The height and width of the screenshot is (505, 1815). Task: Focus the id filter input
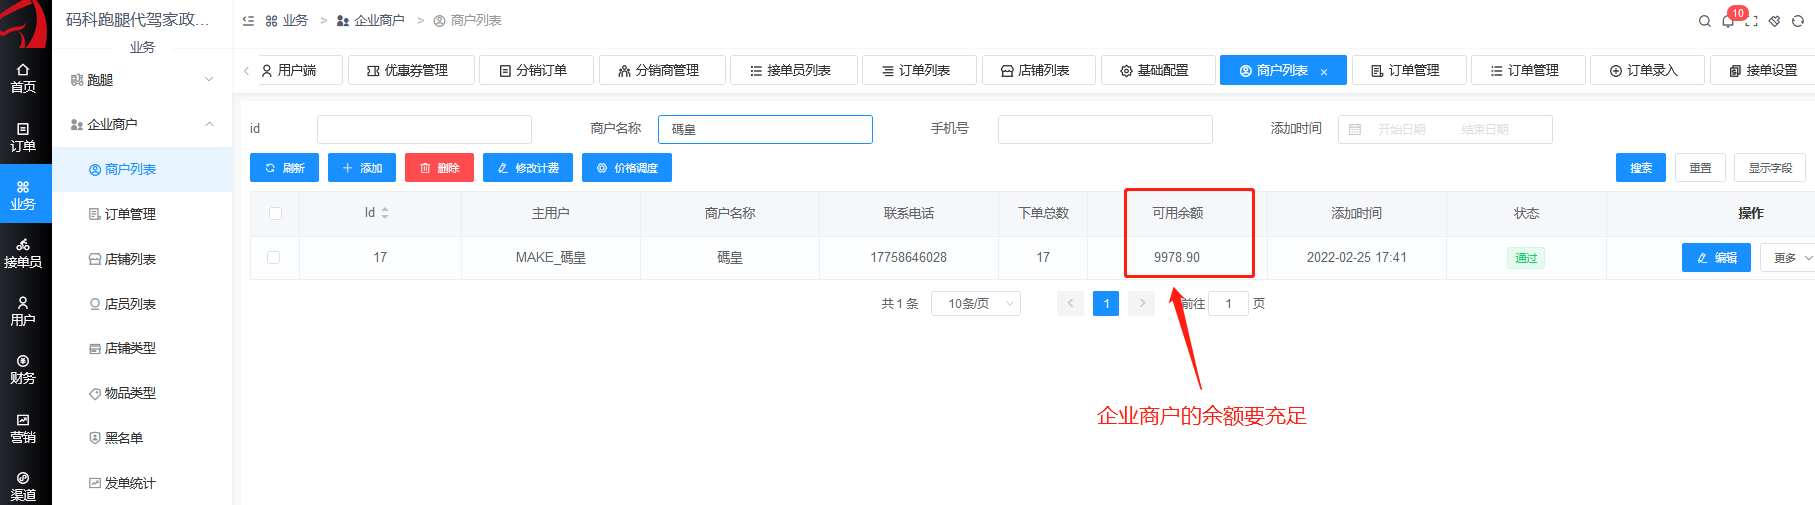coord(424,129)
